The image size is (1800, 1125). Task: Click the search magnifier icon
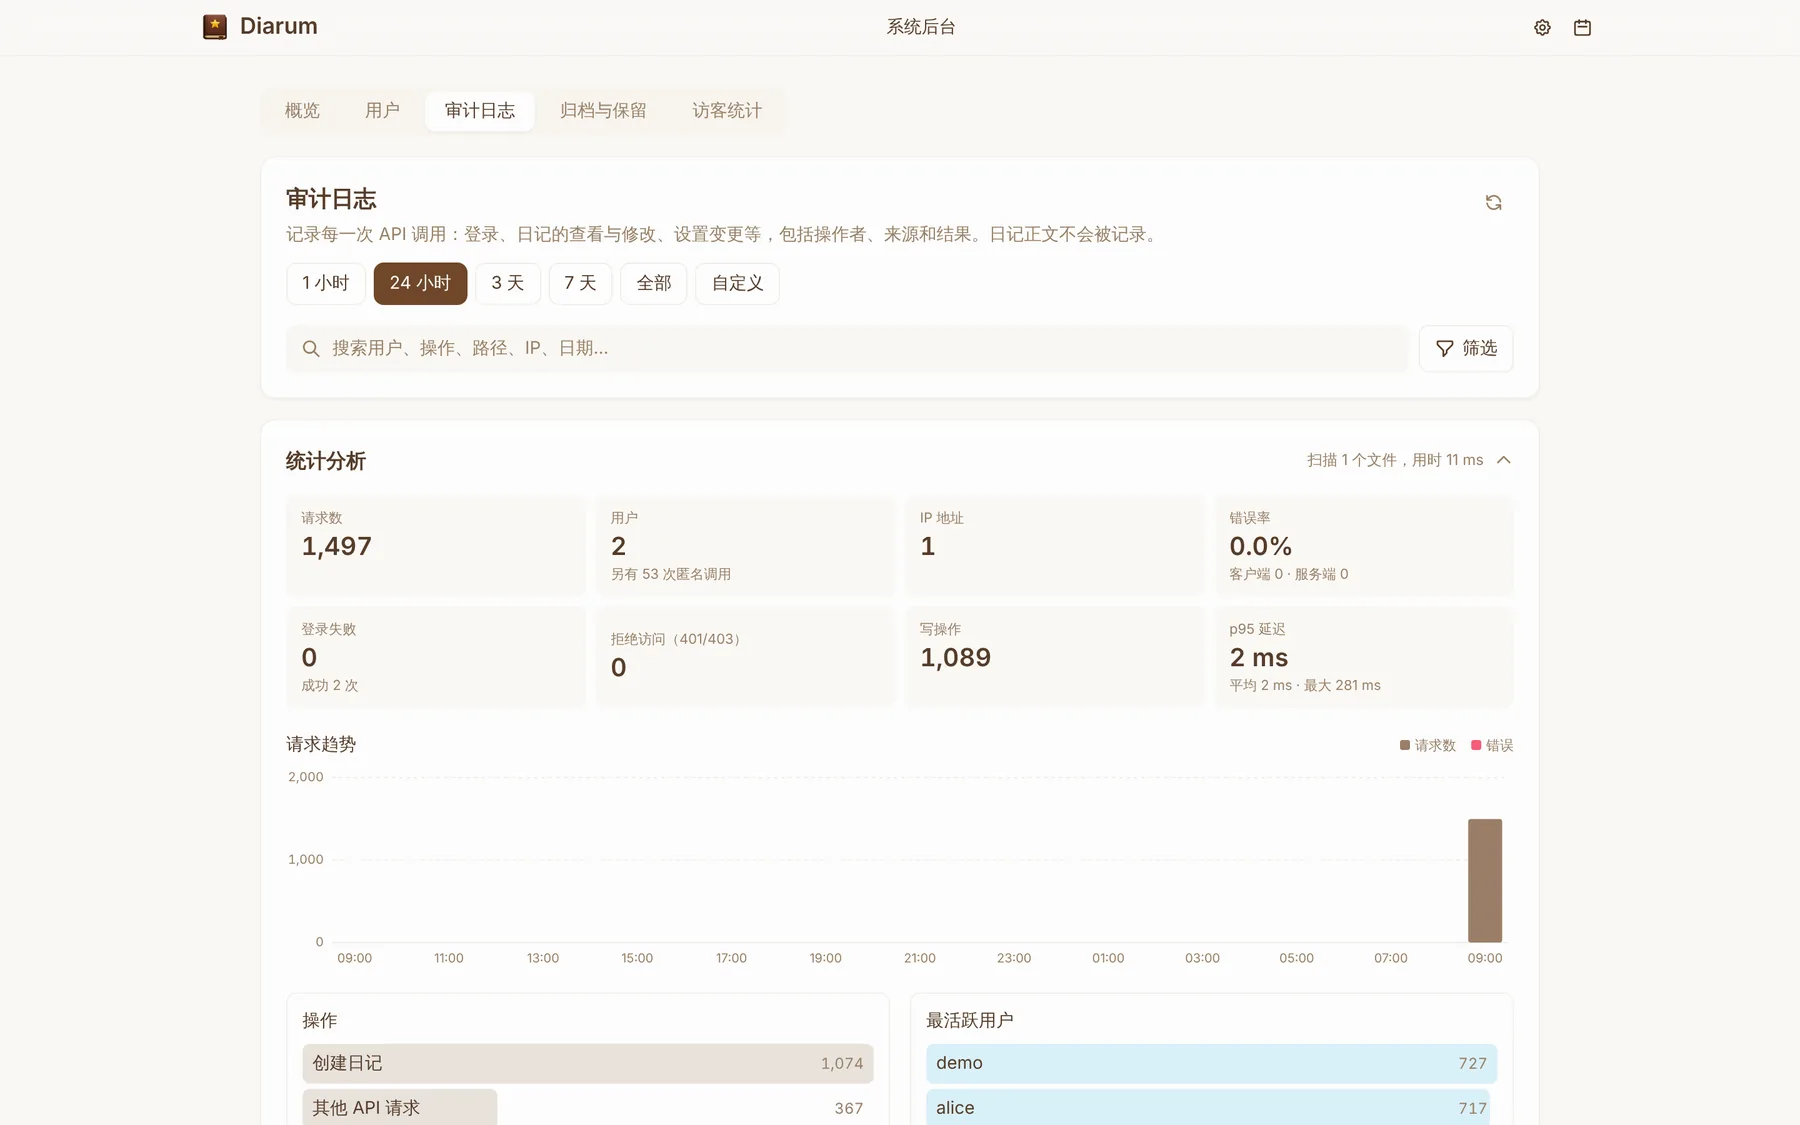[311, 349]
